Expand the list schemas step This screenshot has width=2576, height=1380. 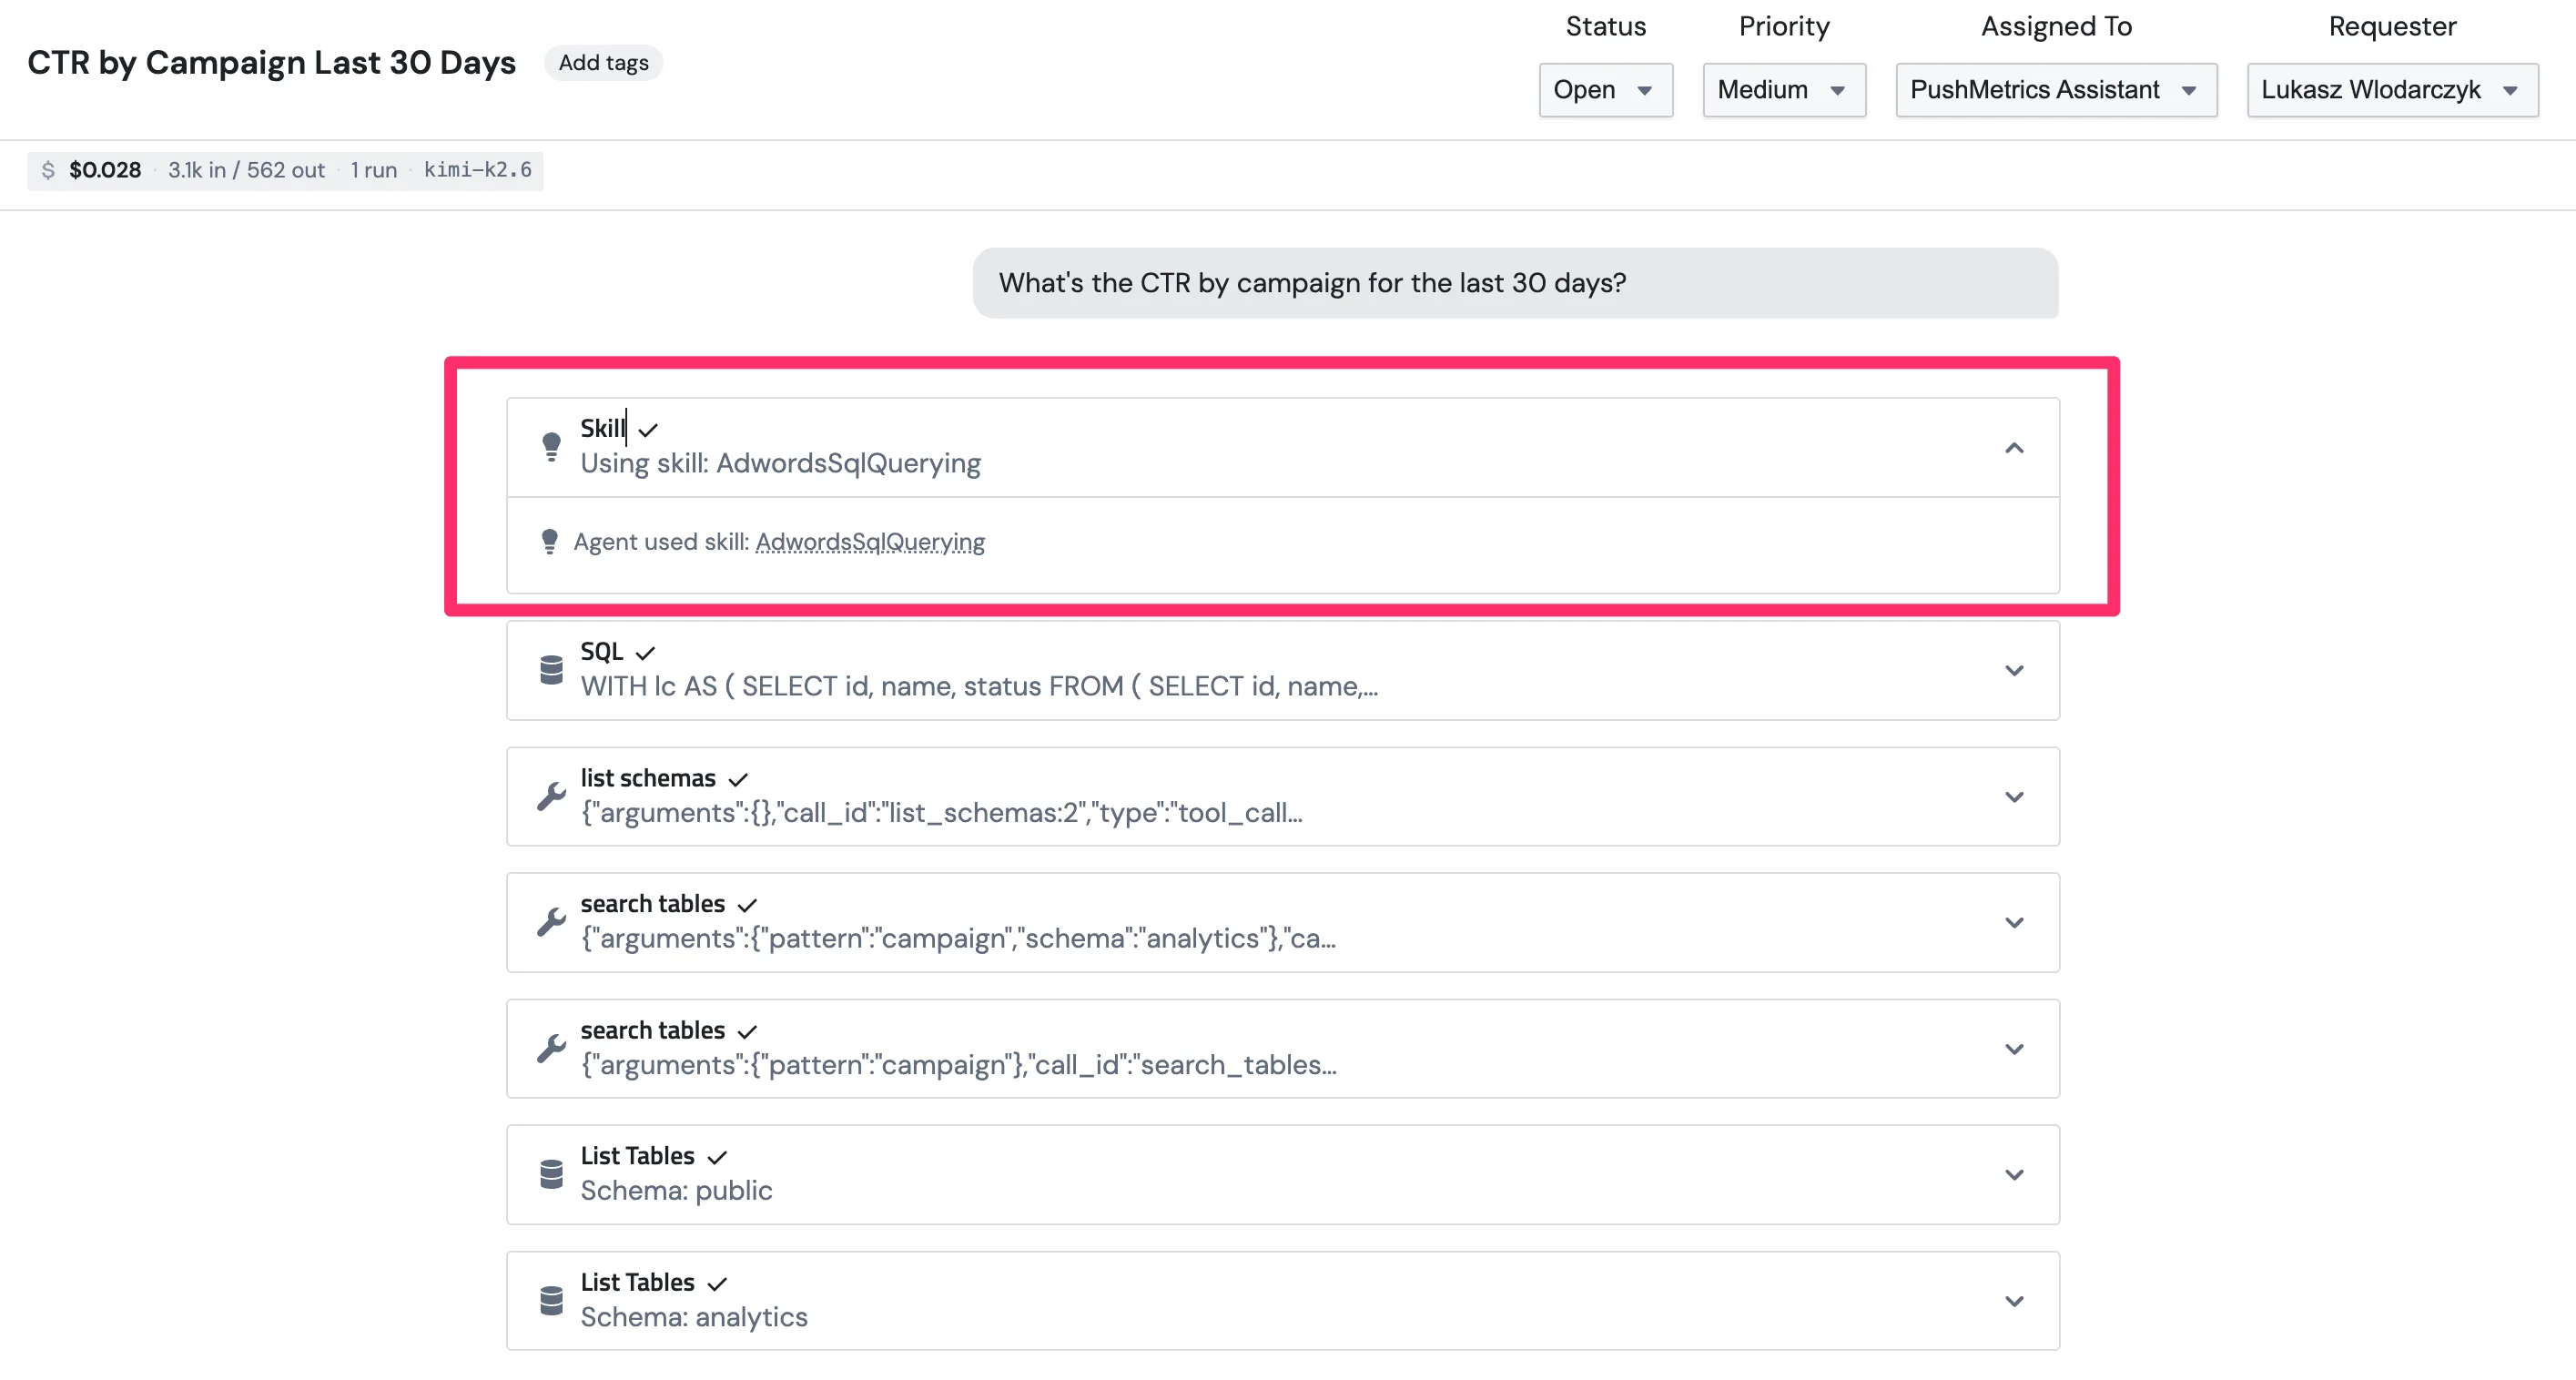(2014, 796)
